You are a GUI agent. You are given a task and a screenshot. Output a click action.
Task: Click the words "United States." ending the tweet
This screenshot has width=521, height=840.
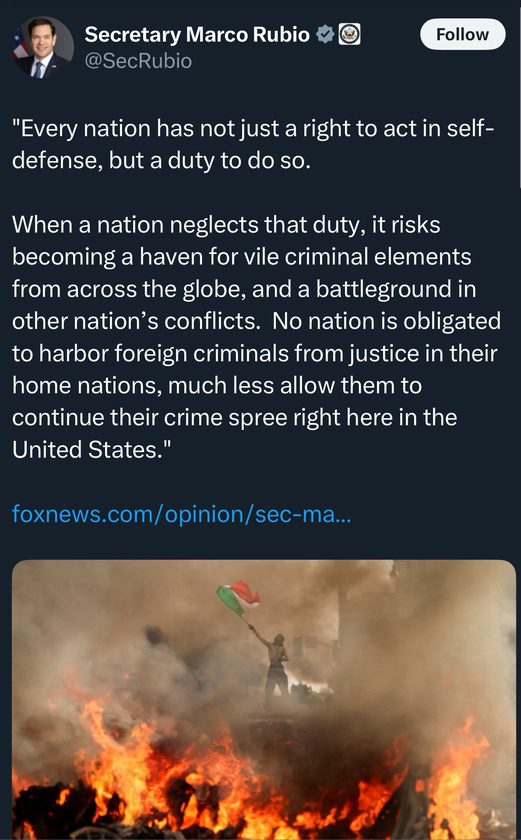pyautogui.click(x=87, y=449)
